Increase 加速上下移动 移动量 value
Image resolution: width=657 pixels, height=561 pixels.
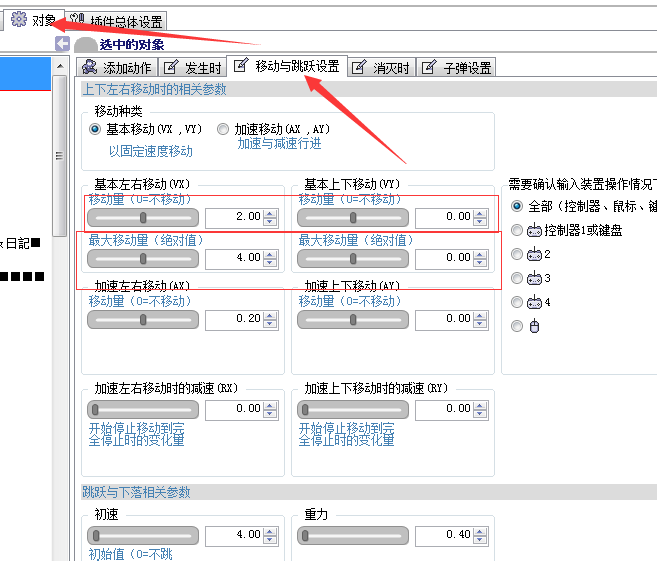click(x=480, y=315)
